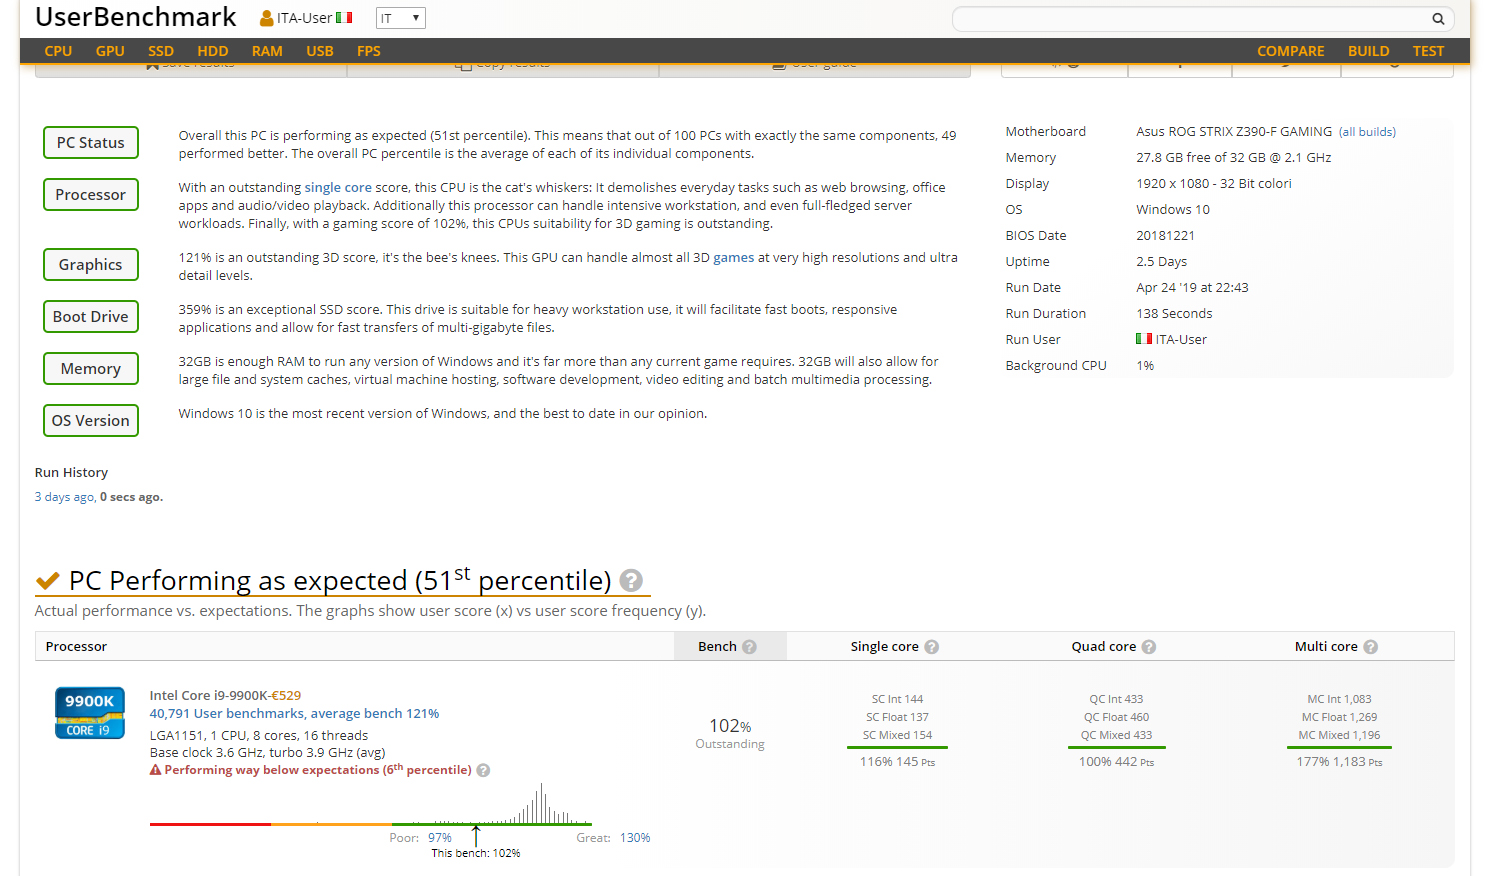Image resolution: width=1488 pixels, height=876 pixels.
Task: Open the HDD menu
Action: [x=213, y=51]
